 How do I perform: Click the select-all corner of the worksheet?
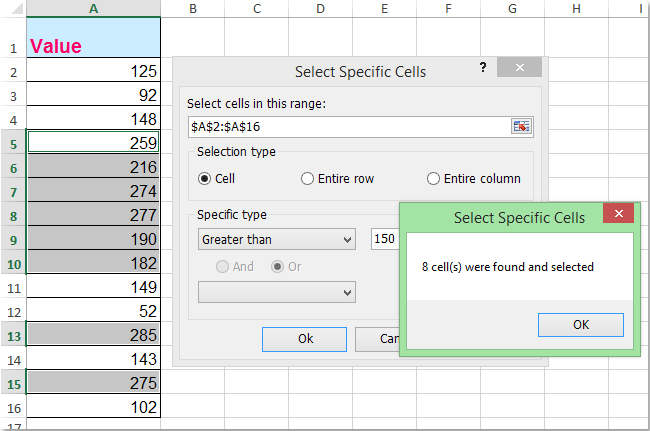(x=13, y=9)
